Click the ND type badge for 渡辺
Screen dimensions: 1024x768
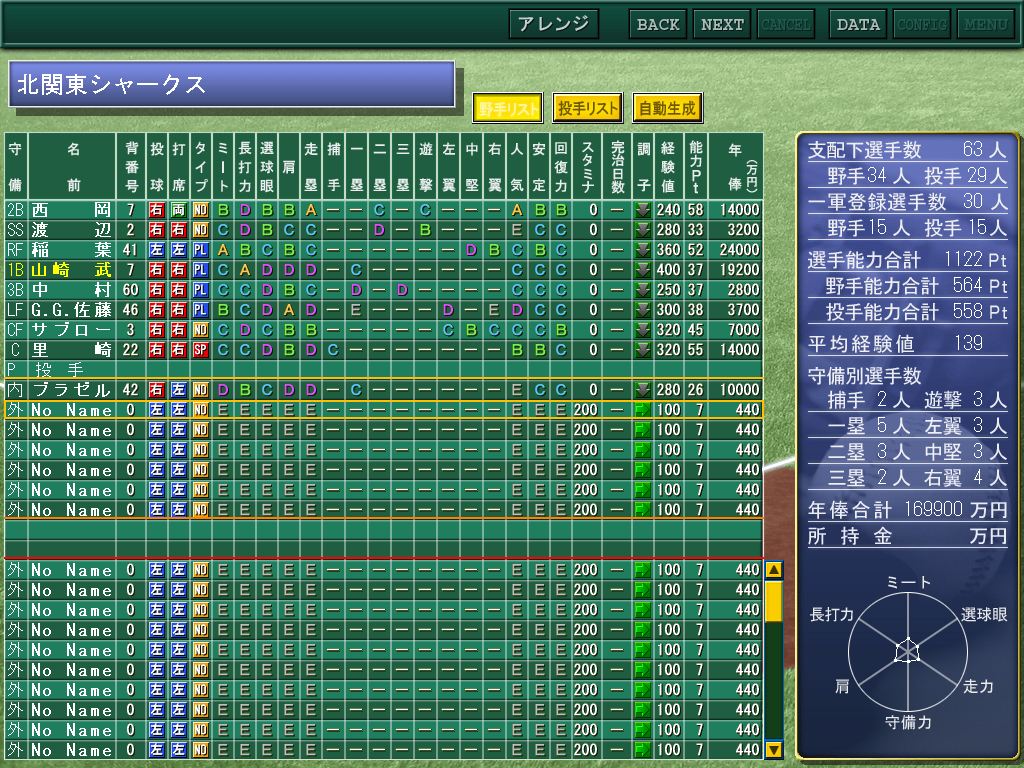[200, 230]
